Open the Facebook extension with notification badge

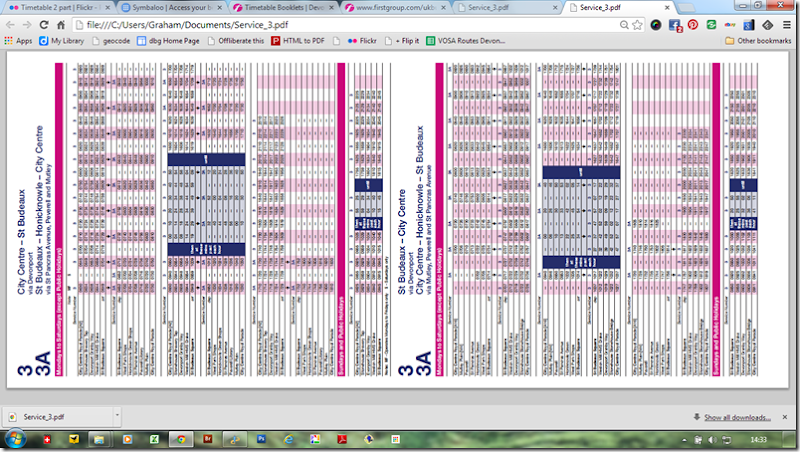674,25
